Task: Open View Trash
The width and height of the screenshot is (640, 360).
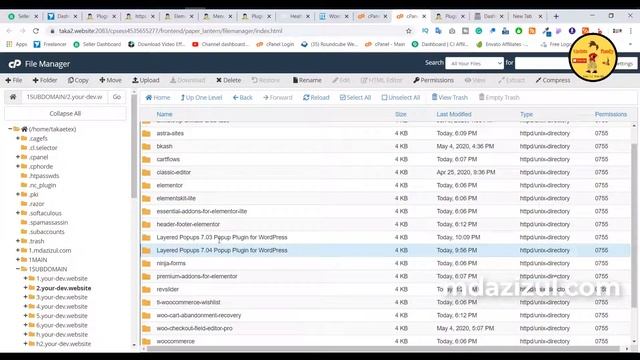Action: tap(449, 98)
